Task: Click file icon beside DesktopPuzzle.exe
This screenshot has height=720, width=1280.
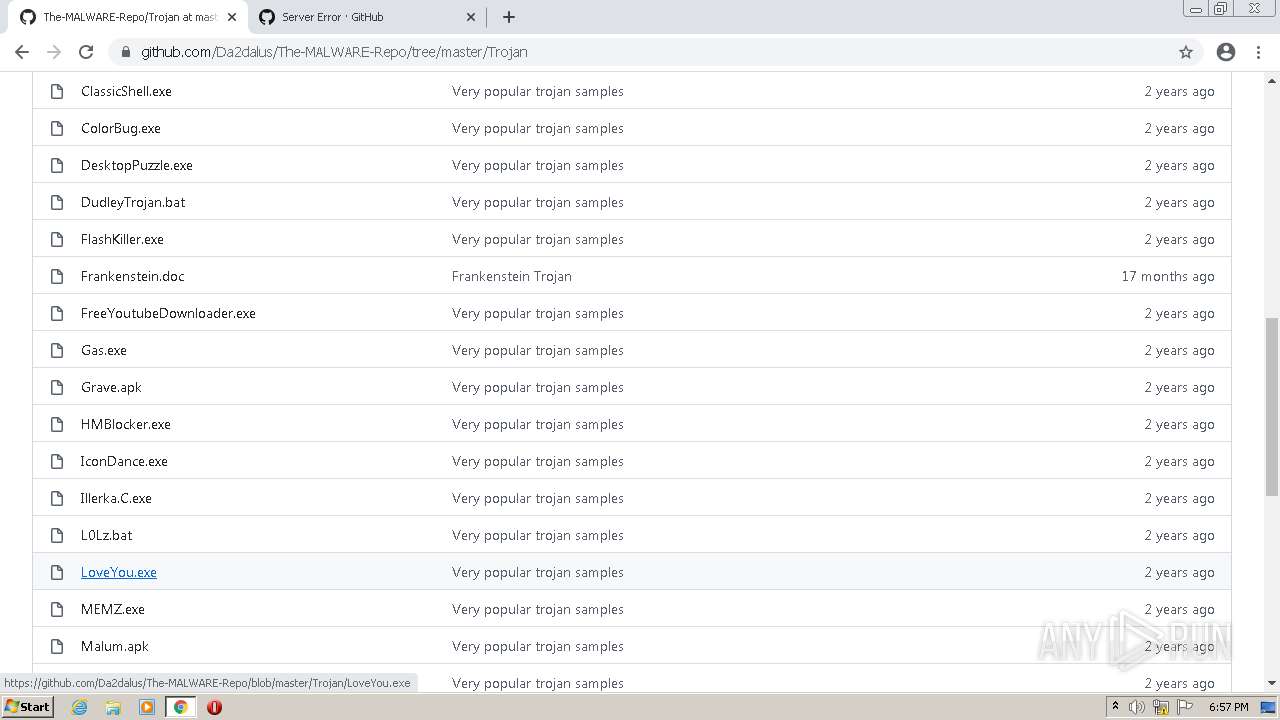Action: 57,165
